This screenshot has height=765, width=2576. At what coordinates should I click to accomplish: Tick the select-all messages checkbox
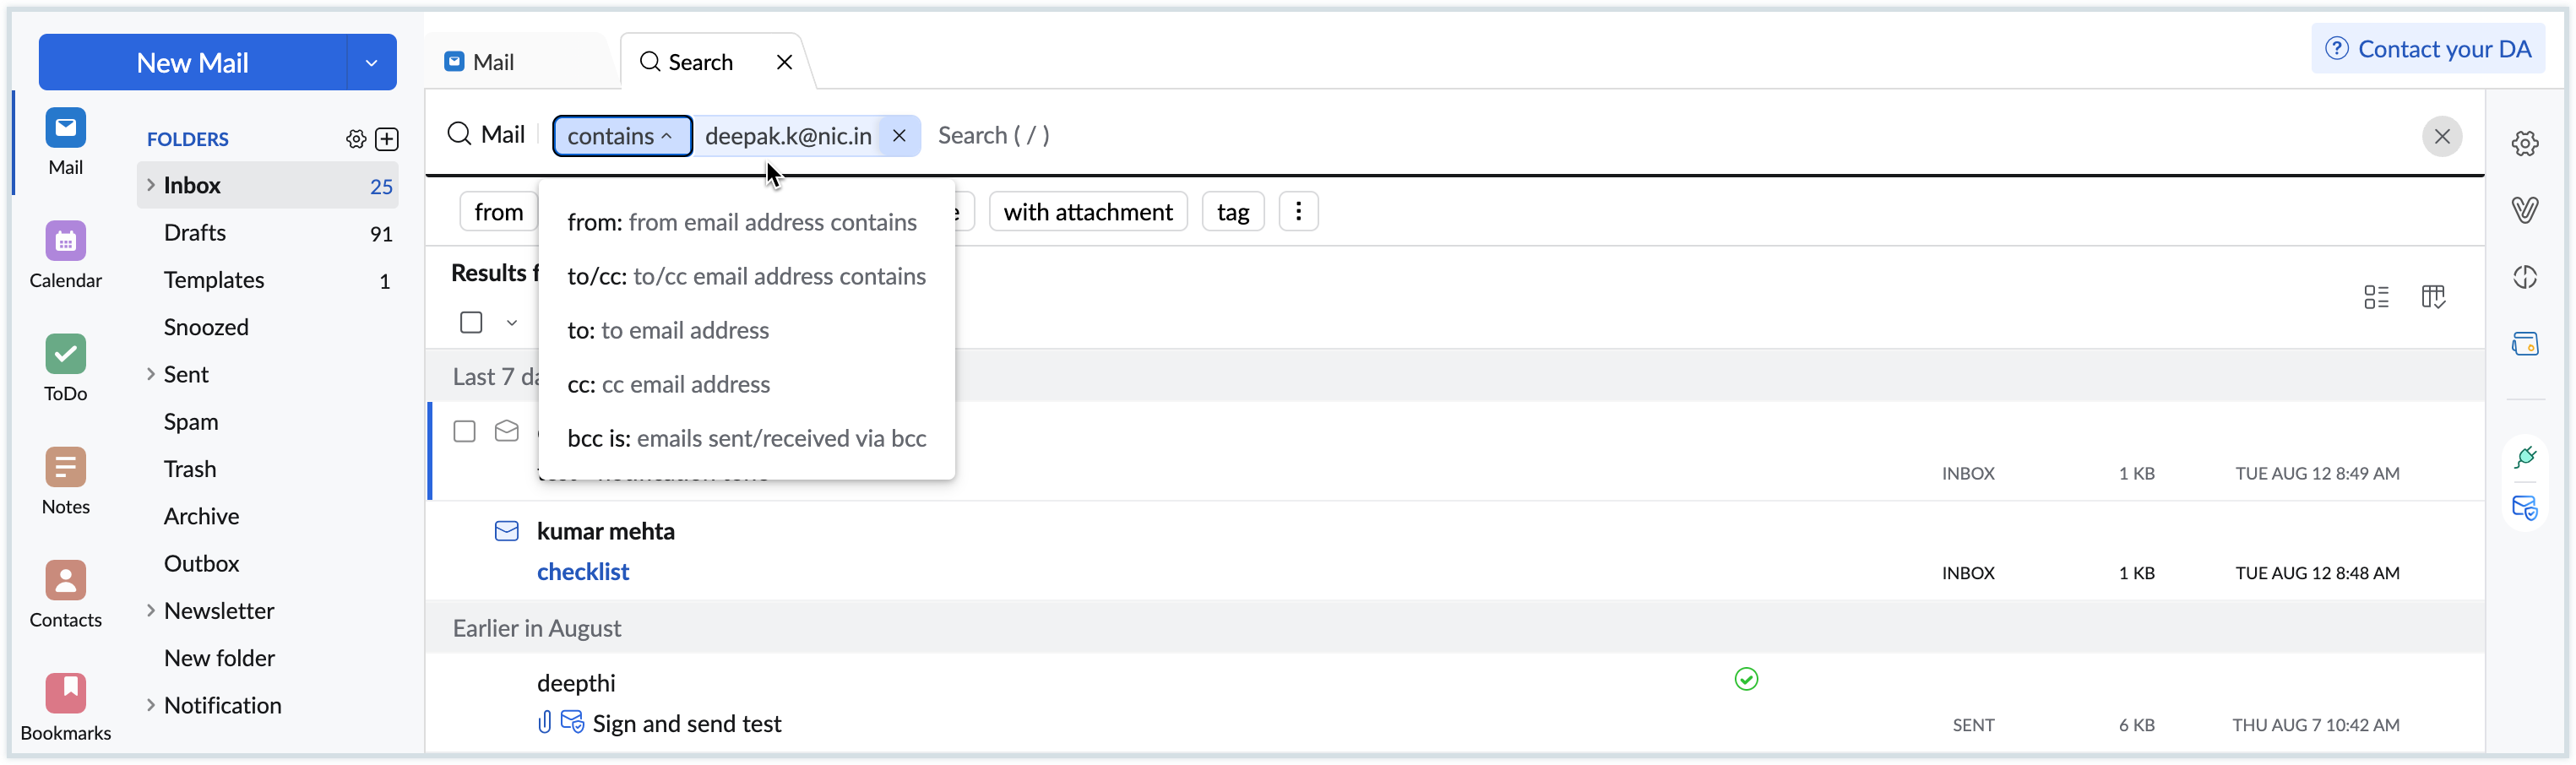(x=471, y=322)
